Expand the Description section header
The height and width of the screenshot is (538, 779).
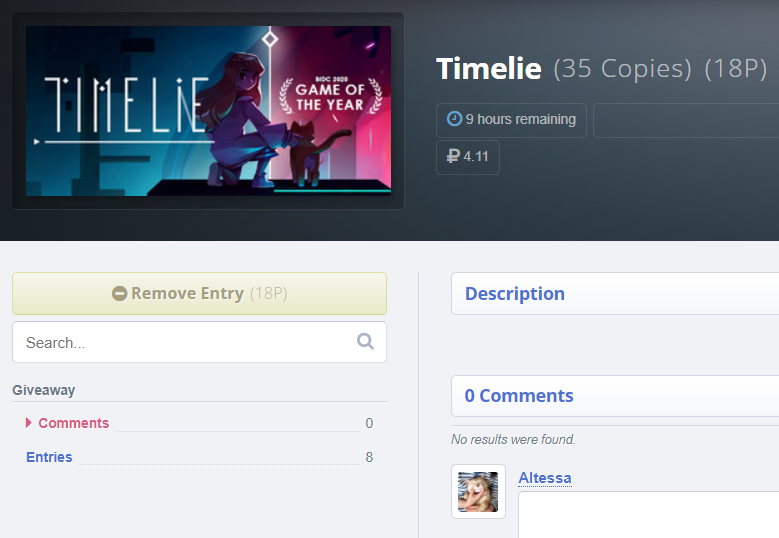point(615,294)
